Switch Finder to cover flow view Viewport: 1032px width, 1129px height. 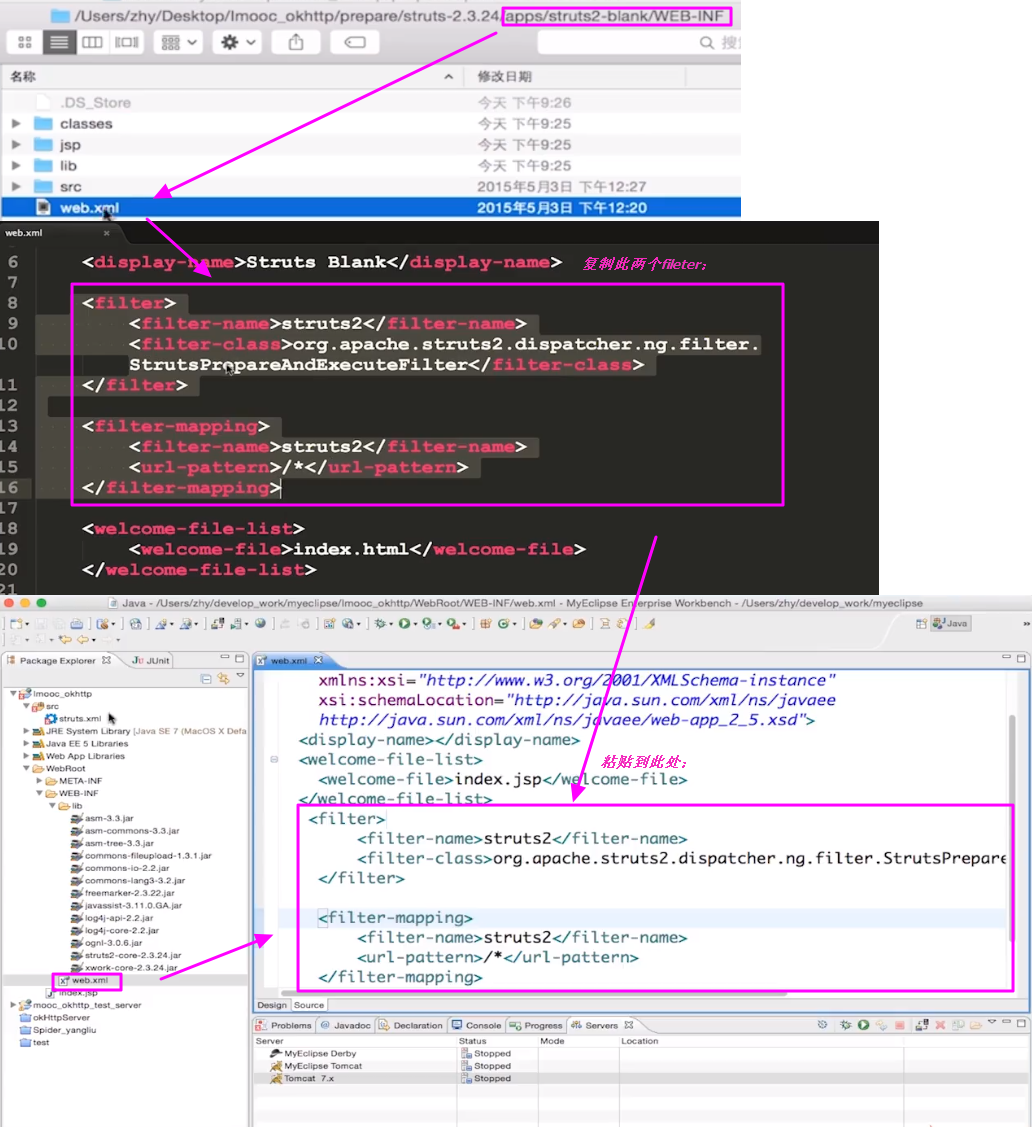(x=127, y=42)
